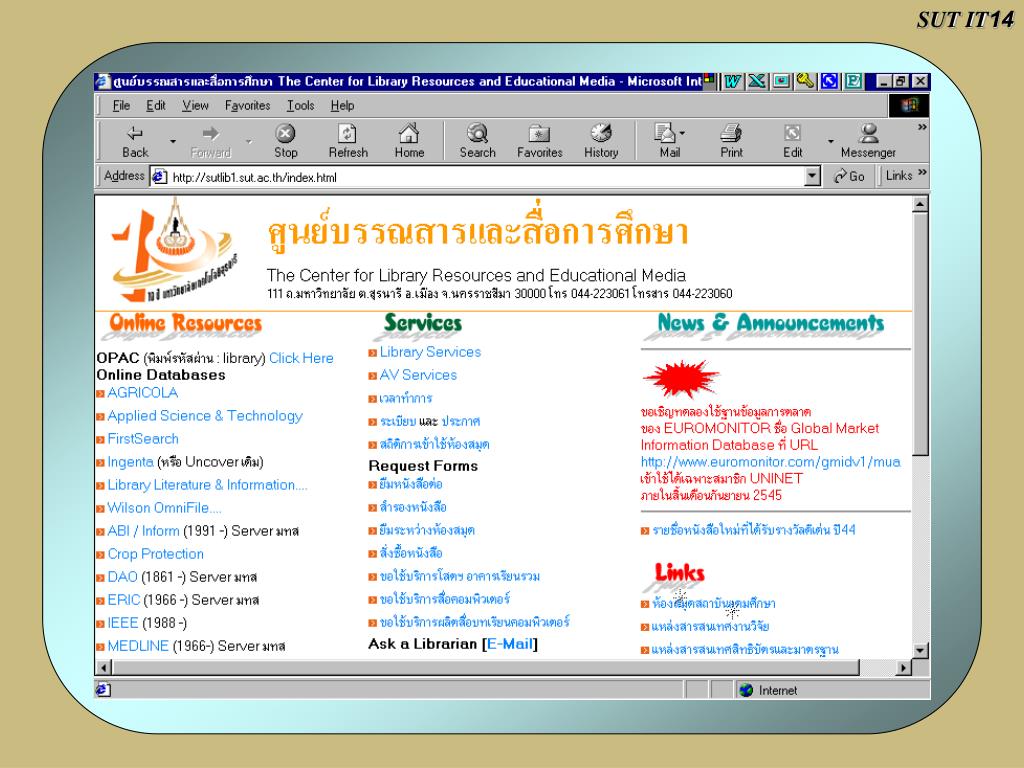Print the page with Print icon
1024x768 pixels.
tap(731, 141)
